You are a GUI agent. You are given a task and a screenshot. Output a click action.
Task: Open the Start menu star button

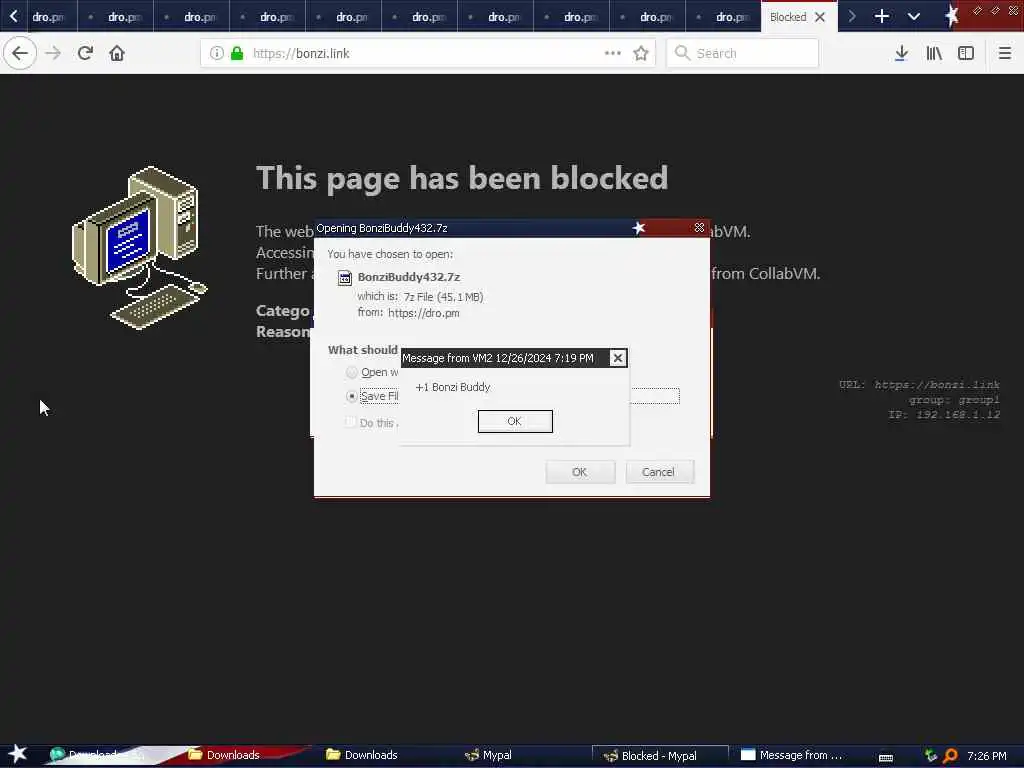tap(18, 754)
